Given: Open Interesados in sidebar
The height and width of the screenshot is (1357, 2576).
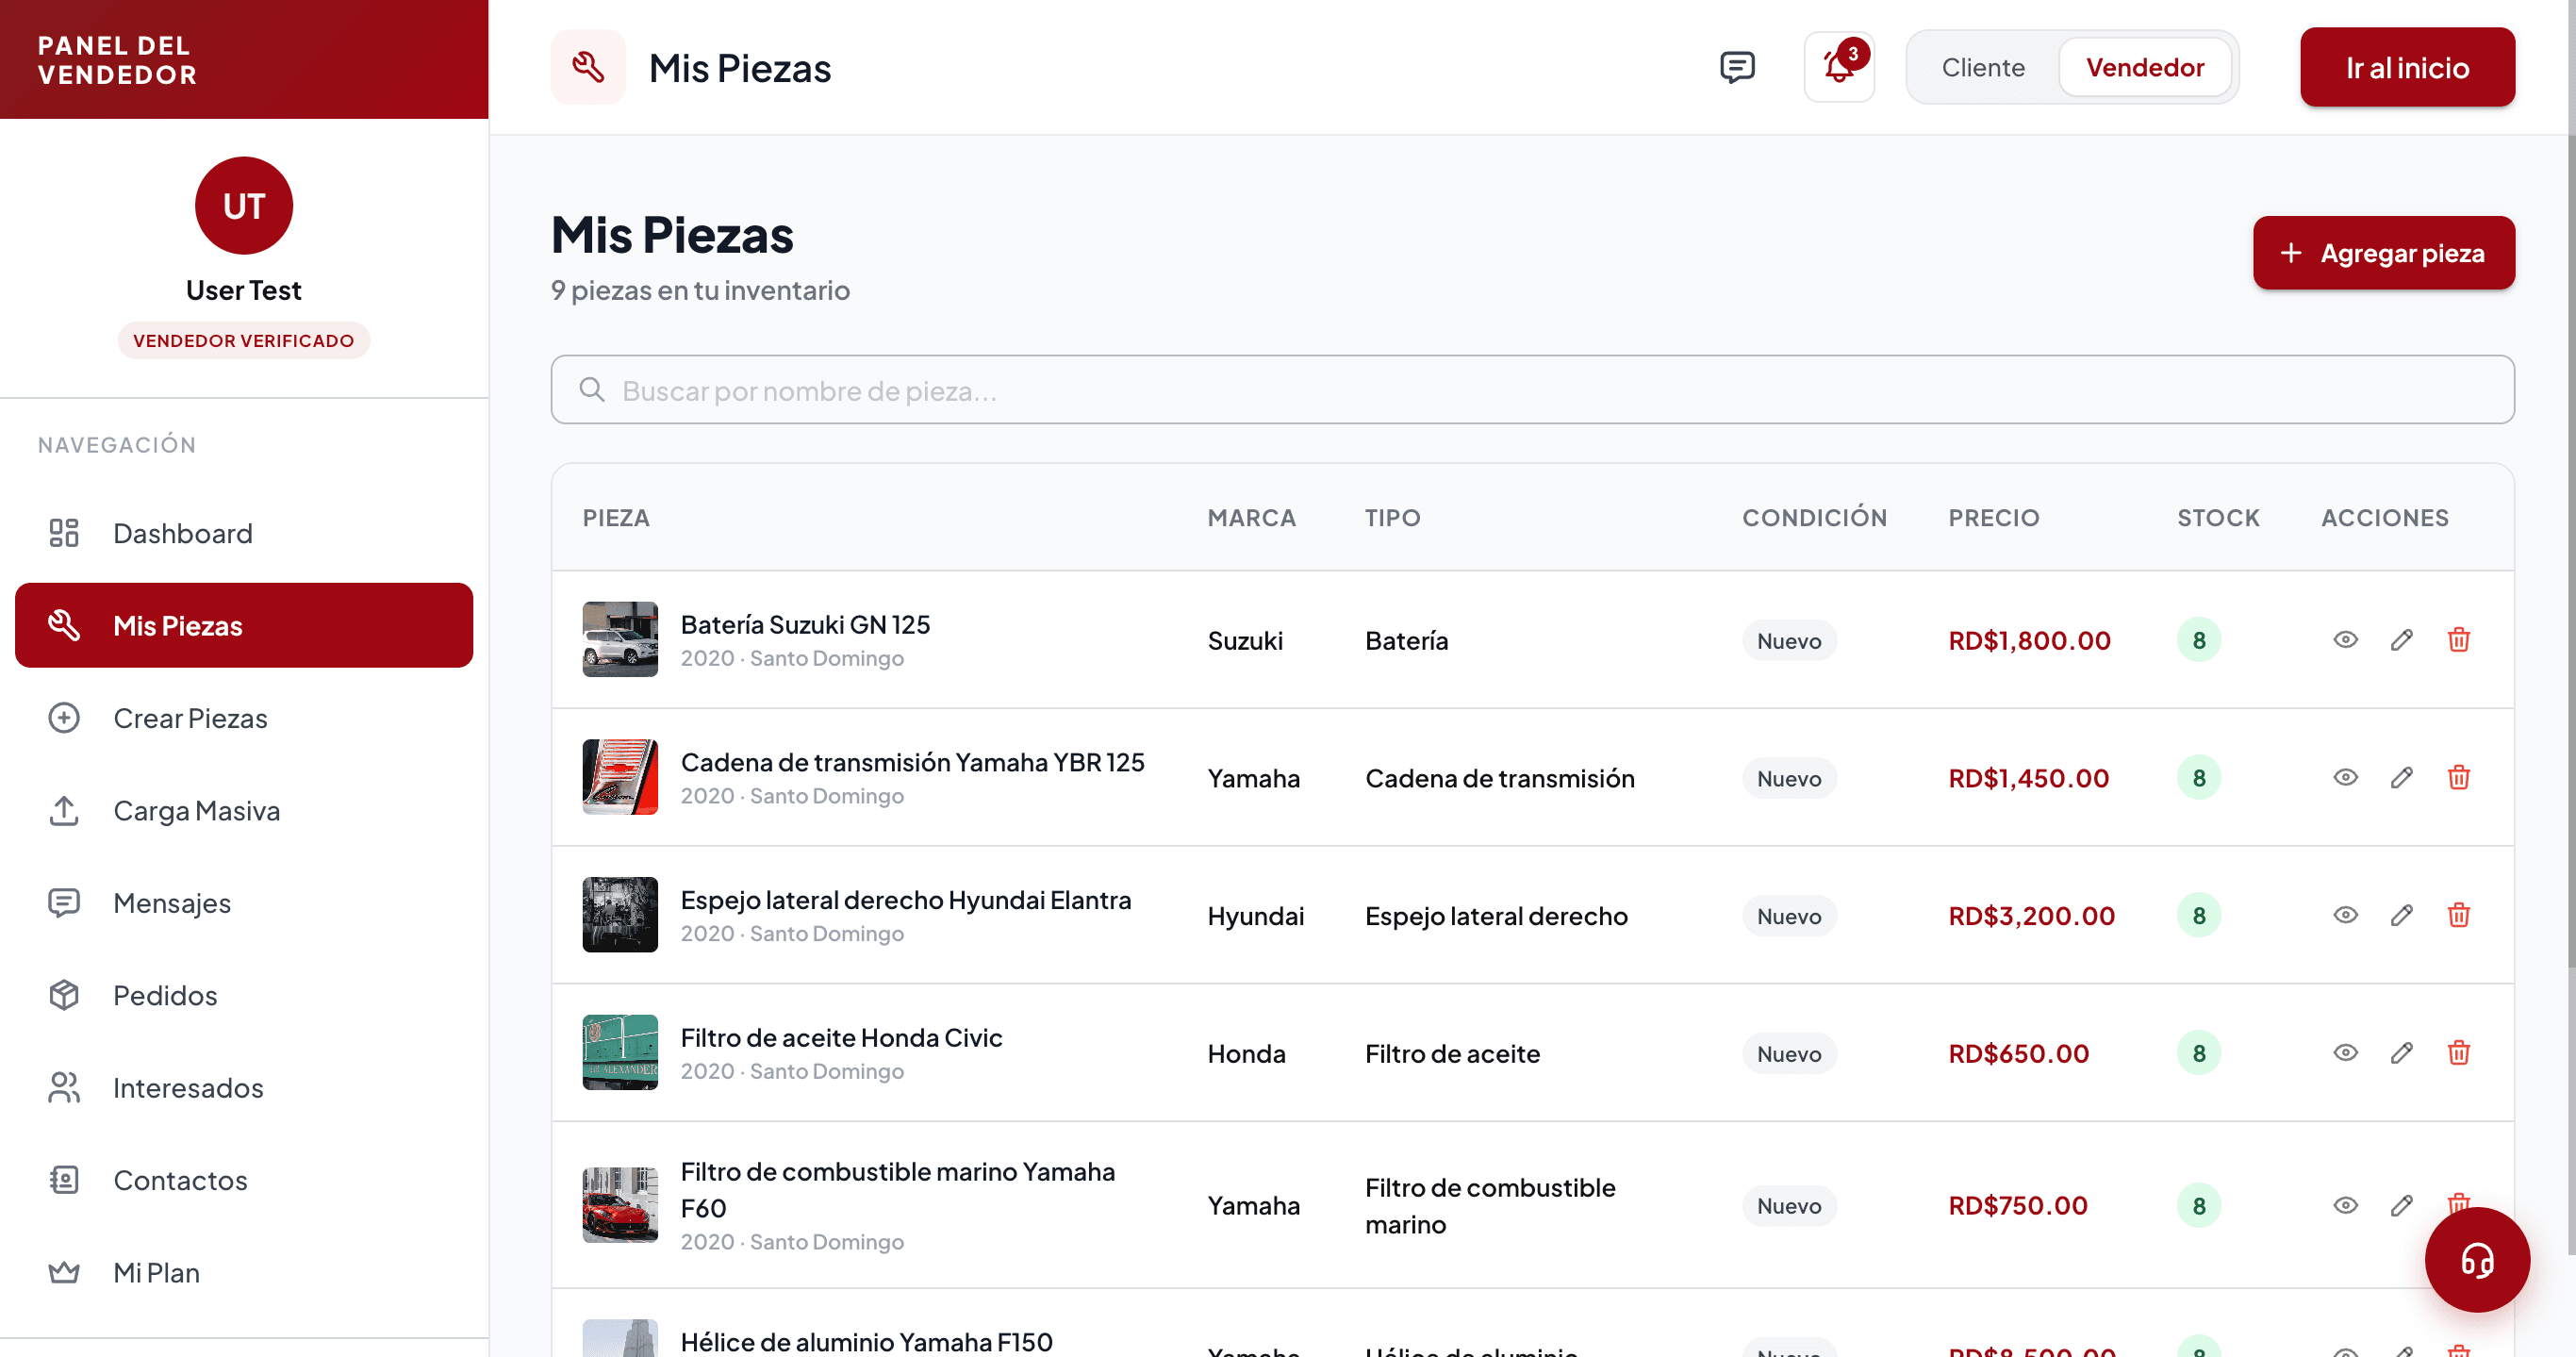Looking at the screenshot, I should tap(244, 1088).
